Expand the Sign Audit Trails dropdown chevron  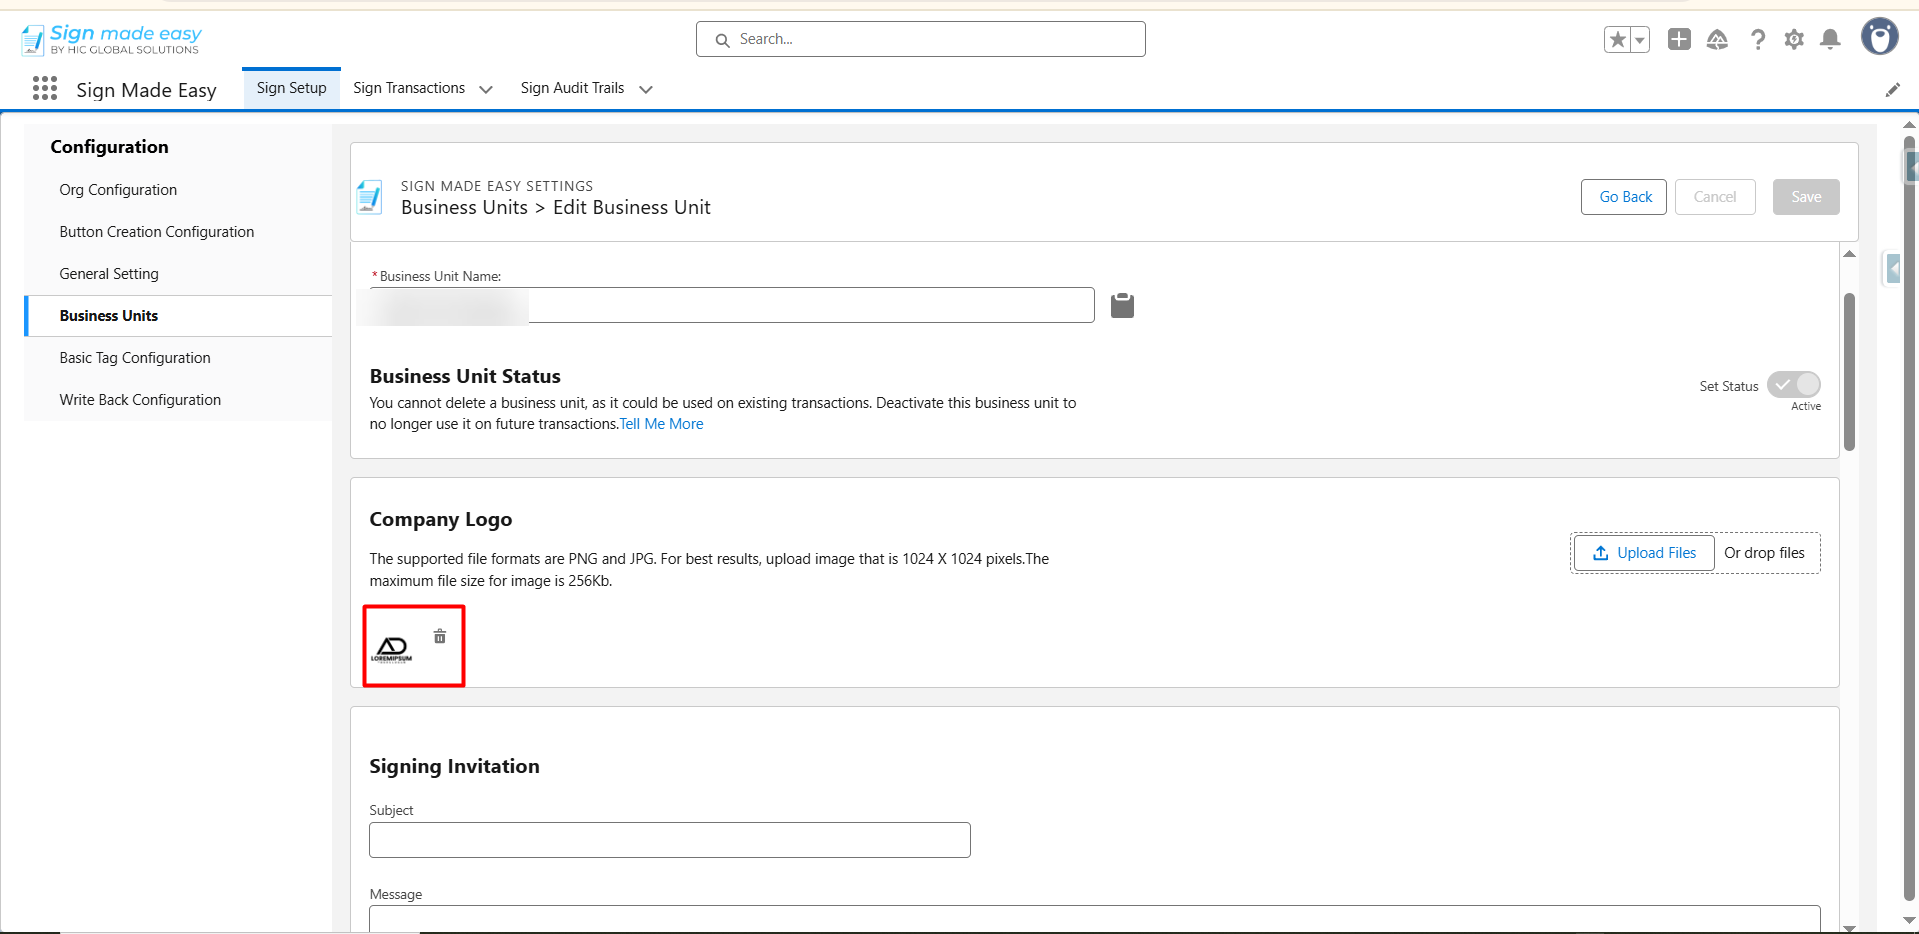pos(646,89)
